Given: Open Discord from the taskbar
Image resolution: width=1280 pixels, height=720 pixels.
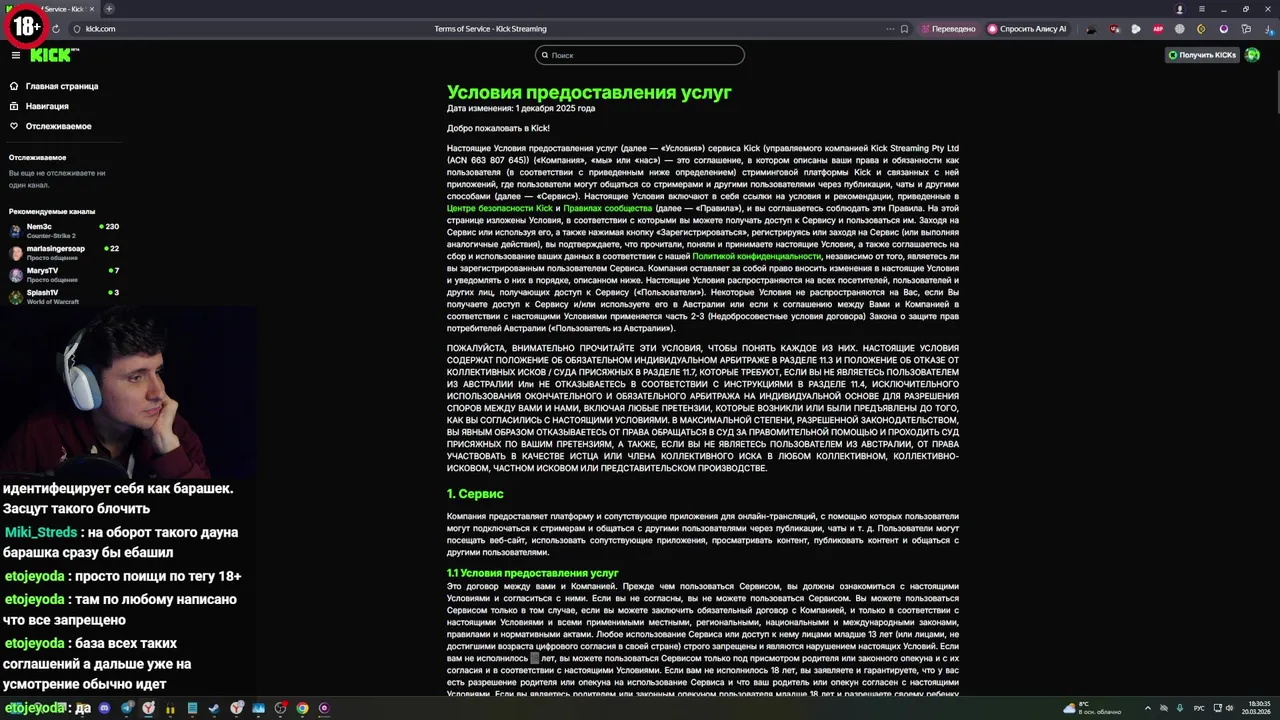Looking at the screenshot, I should 105,708.
